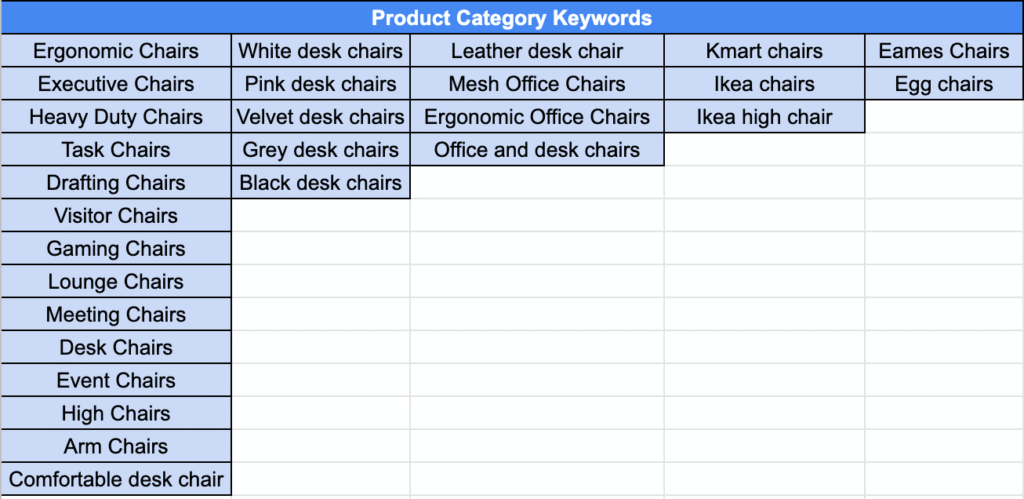Select the Ikea high chair cell

tap(764, 117)
